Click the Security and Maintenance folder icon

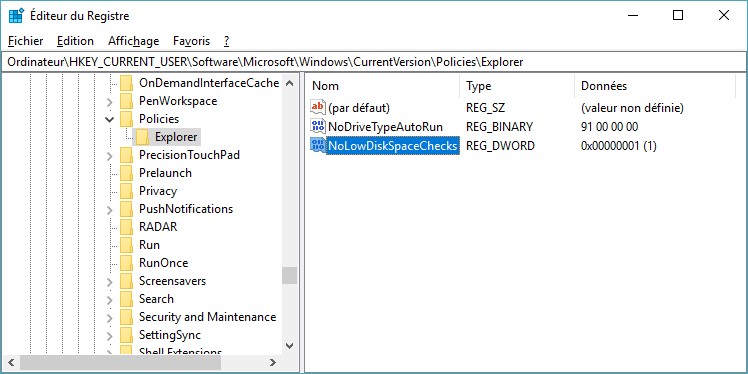click(126, 317)
